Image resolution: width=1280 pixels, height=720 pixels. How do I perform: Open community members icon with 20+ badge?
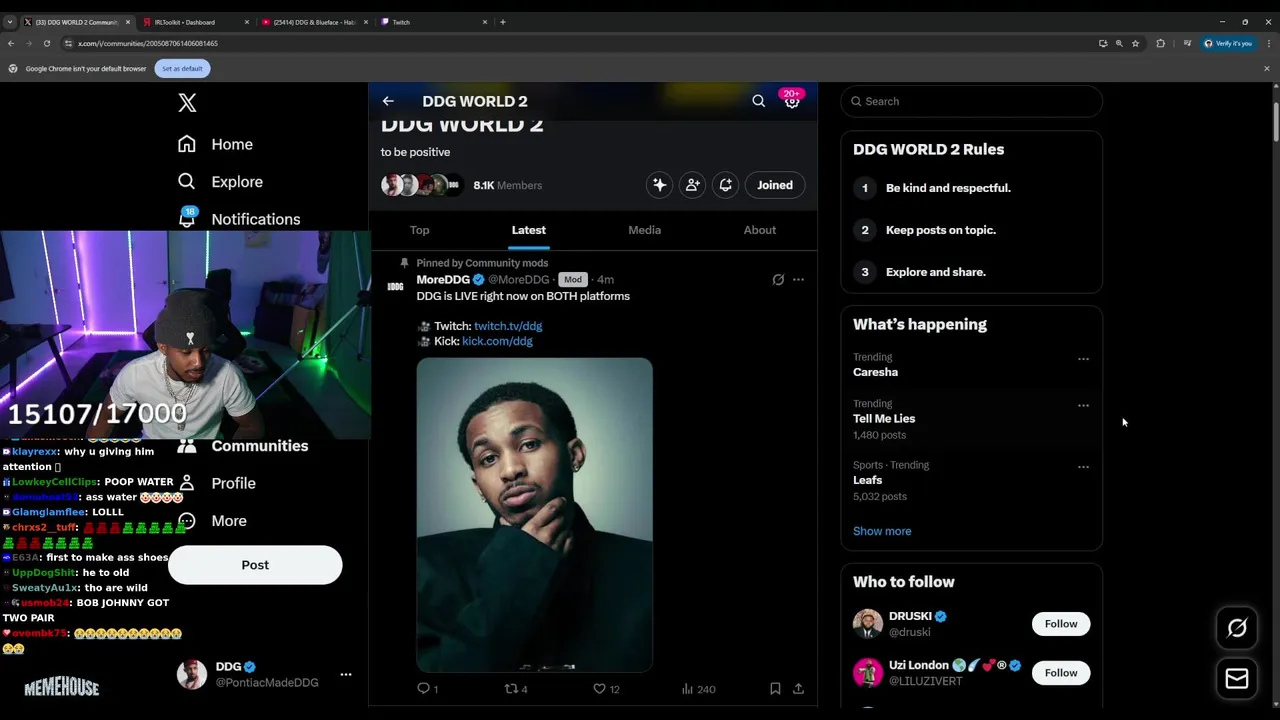pos(792,100)
